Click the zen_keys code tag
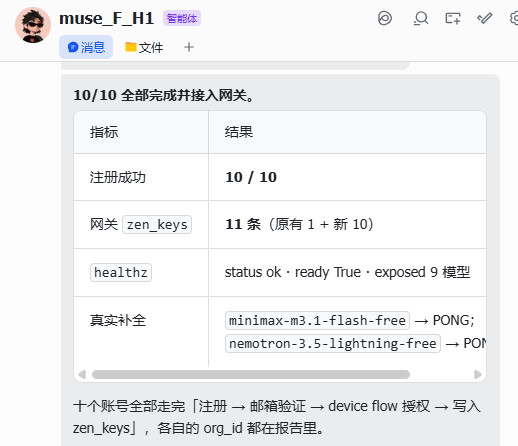This screenshot has width=518, height=446. point(157,225)
